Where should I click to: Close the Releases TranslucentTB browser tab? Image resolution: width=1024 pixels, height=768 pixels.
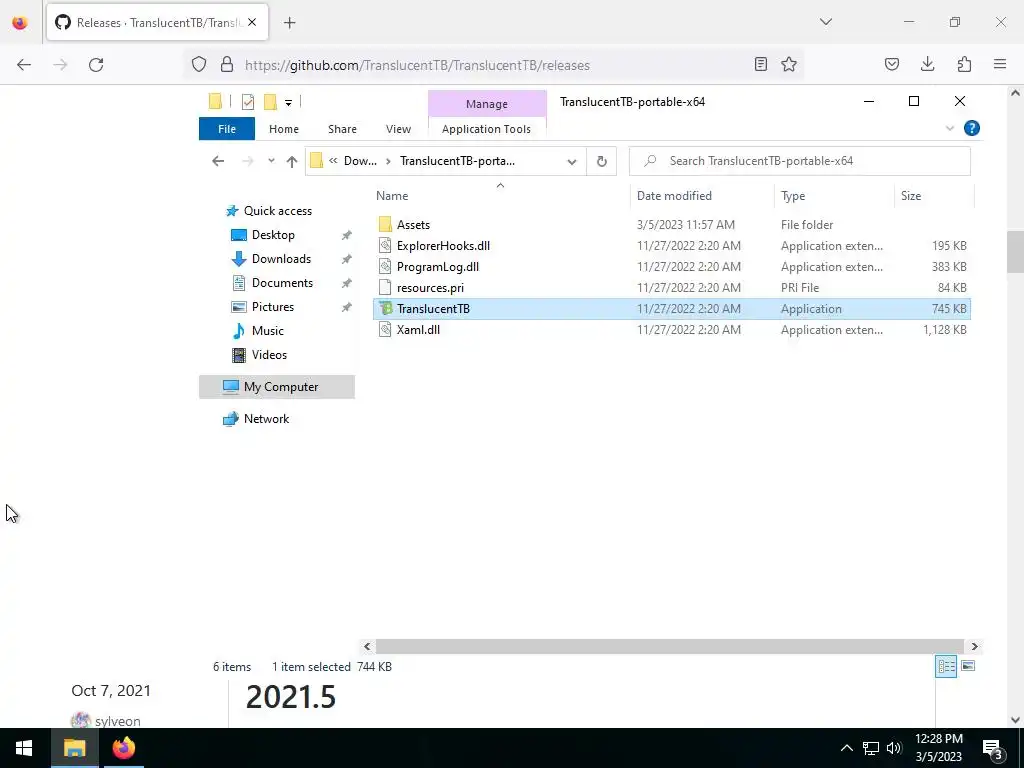click(252, 23)
